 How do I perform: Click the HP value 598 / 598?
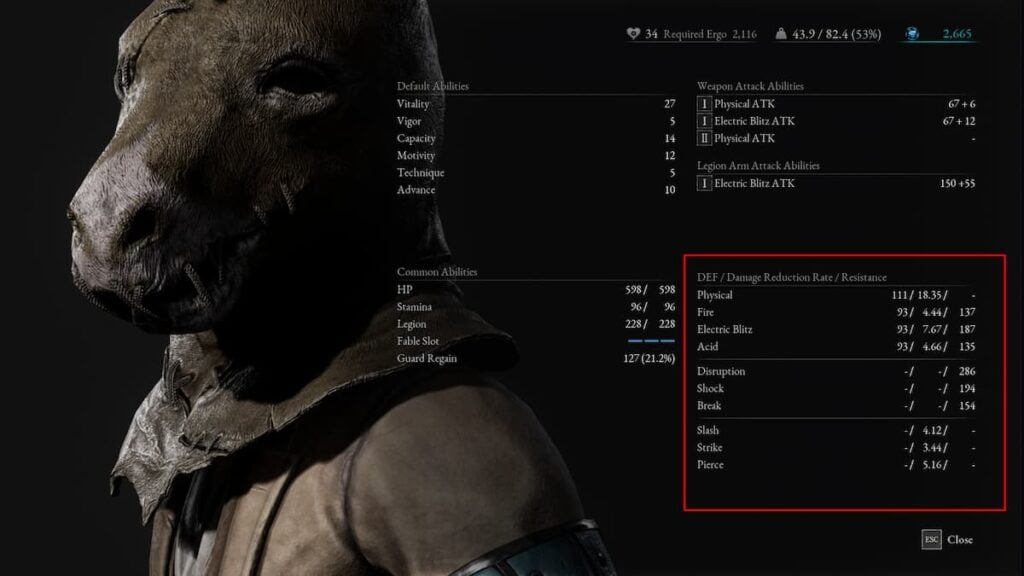650,289
